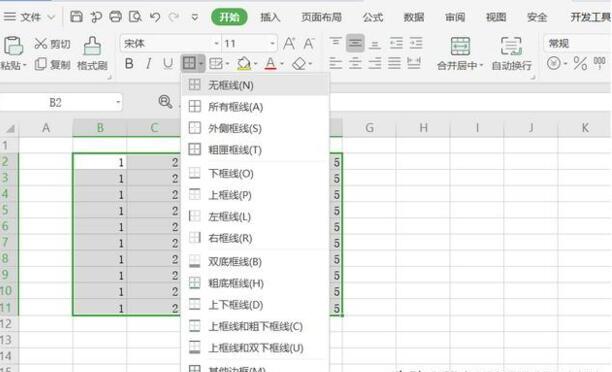Image resolution: width=612 pixels, height=372 pixels.
Task: Click distributed alignment icon
Action: pos(414,63)
